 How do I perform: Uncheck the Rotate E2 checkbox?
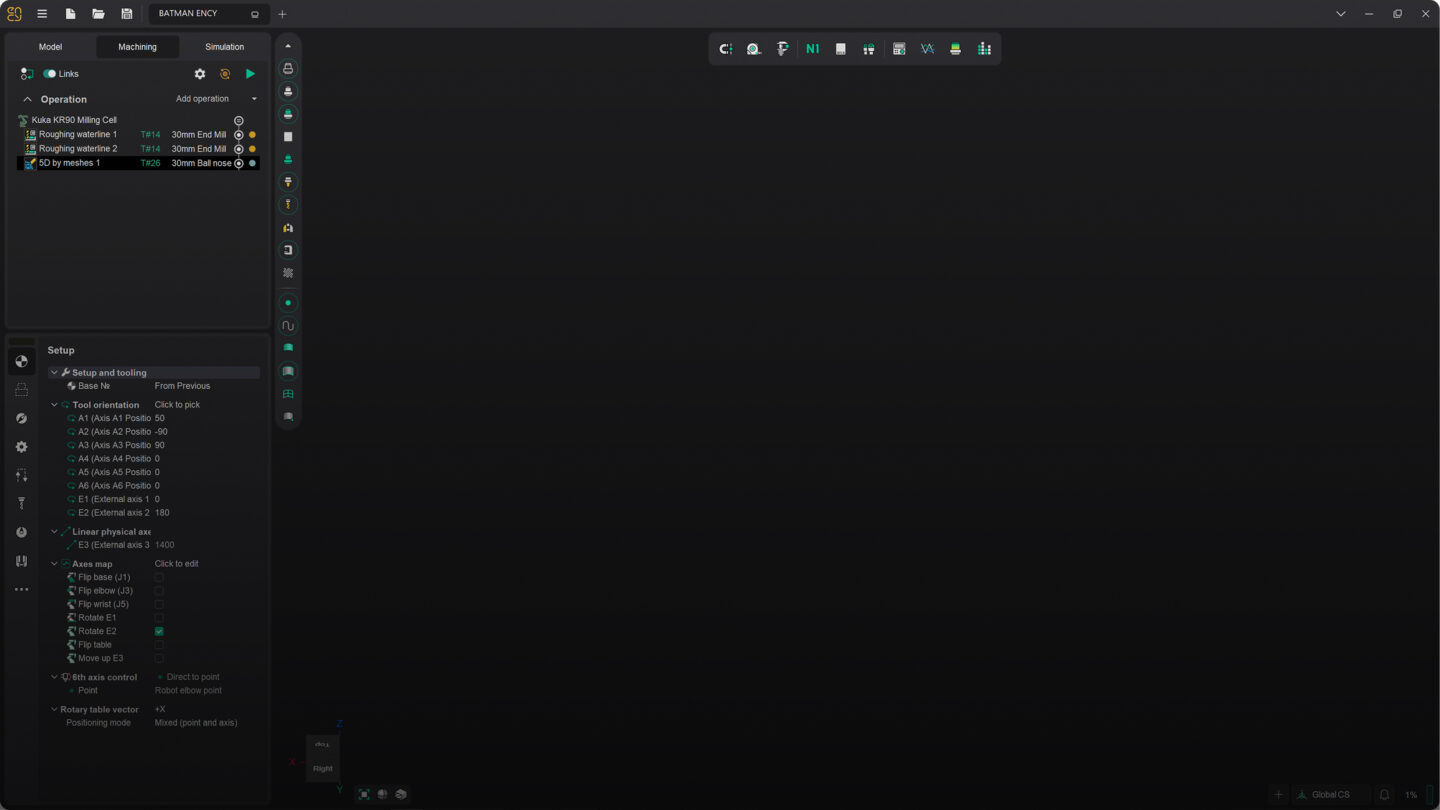point(159,632)
